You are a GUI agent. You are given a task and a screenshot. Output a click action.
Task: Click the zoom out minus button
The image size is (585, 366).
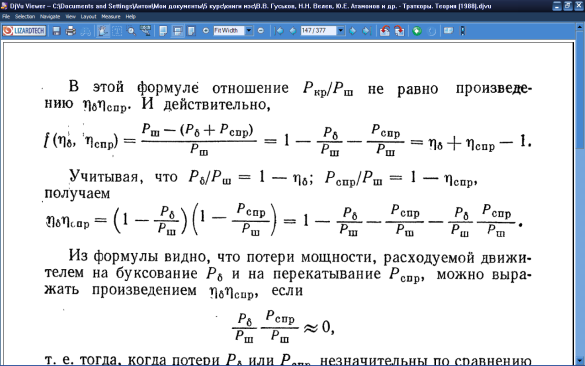[261, 31]
